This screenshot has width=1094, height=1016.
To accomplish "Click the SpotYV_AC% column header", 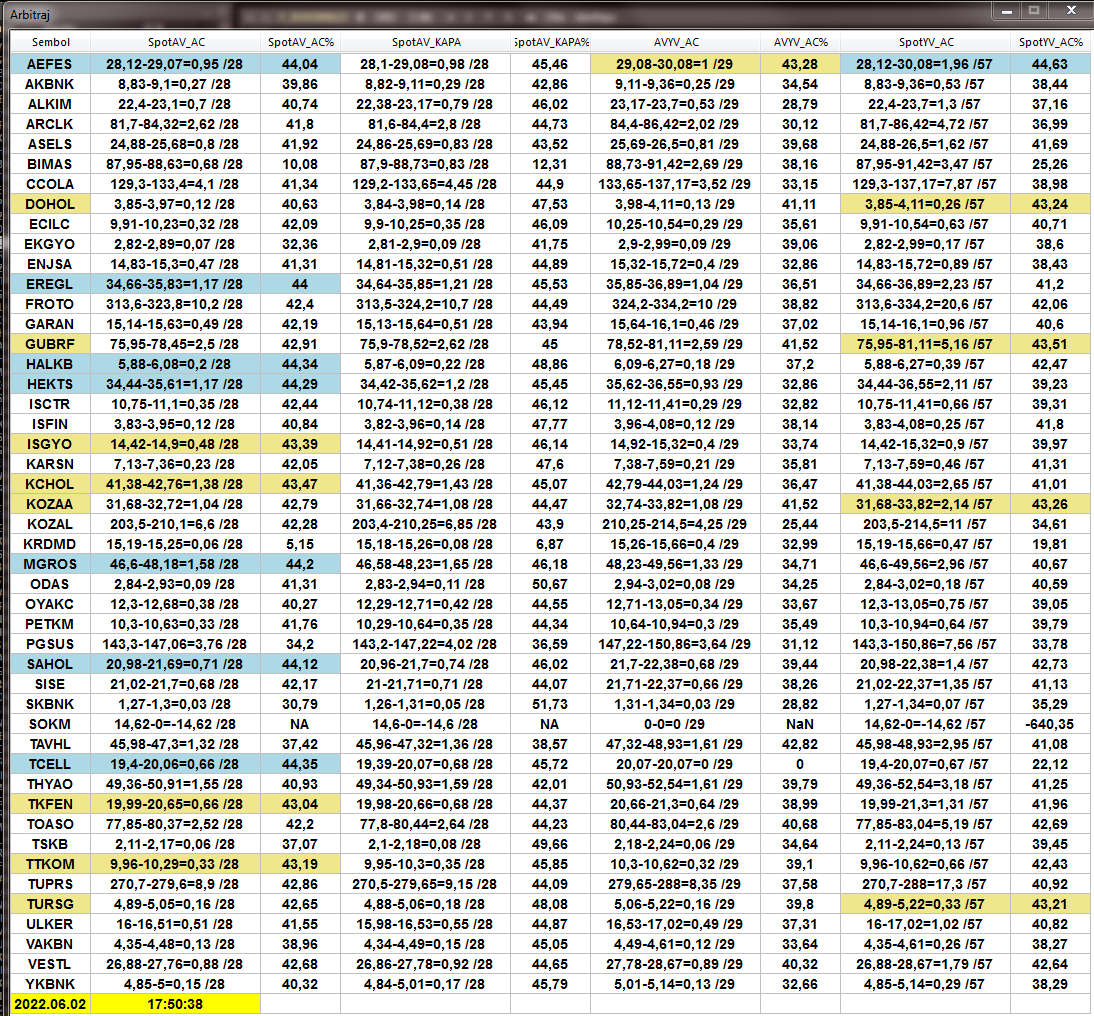I will pyautogui.click(x=1050, y=42).
